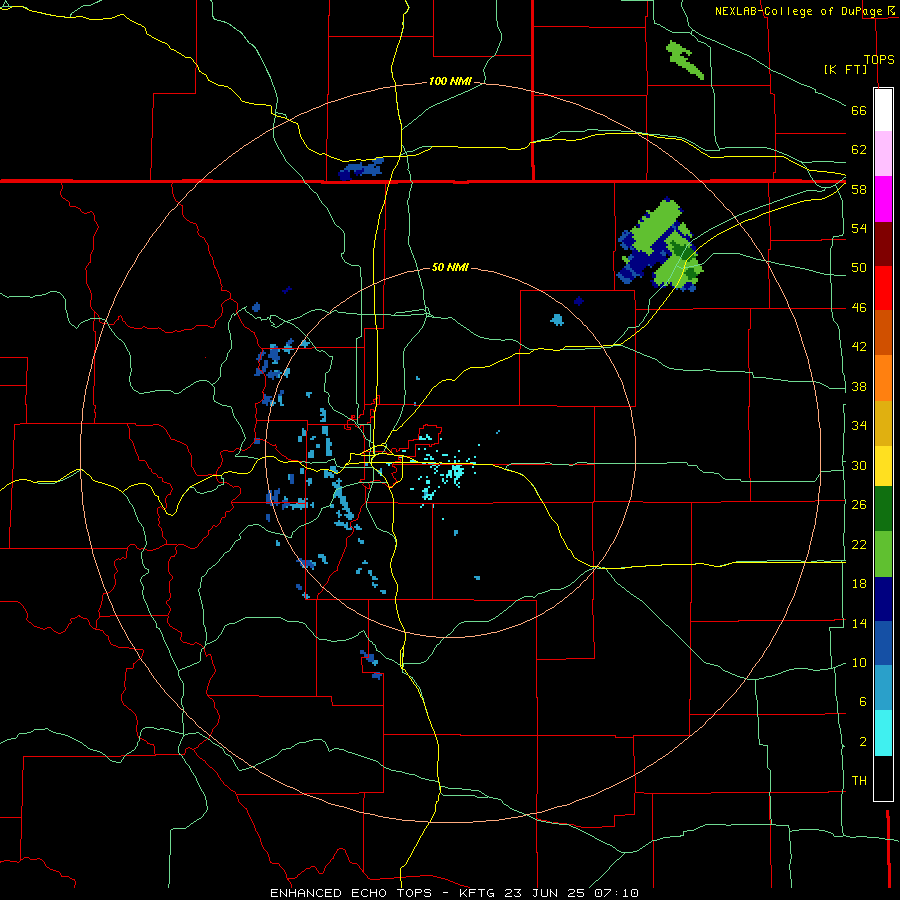Click legend value 22

click(859, 544)
